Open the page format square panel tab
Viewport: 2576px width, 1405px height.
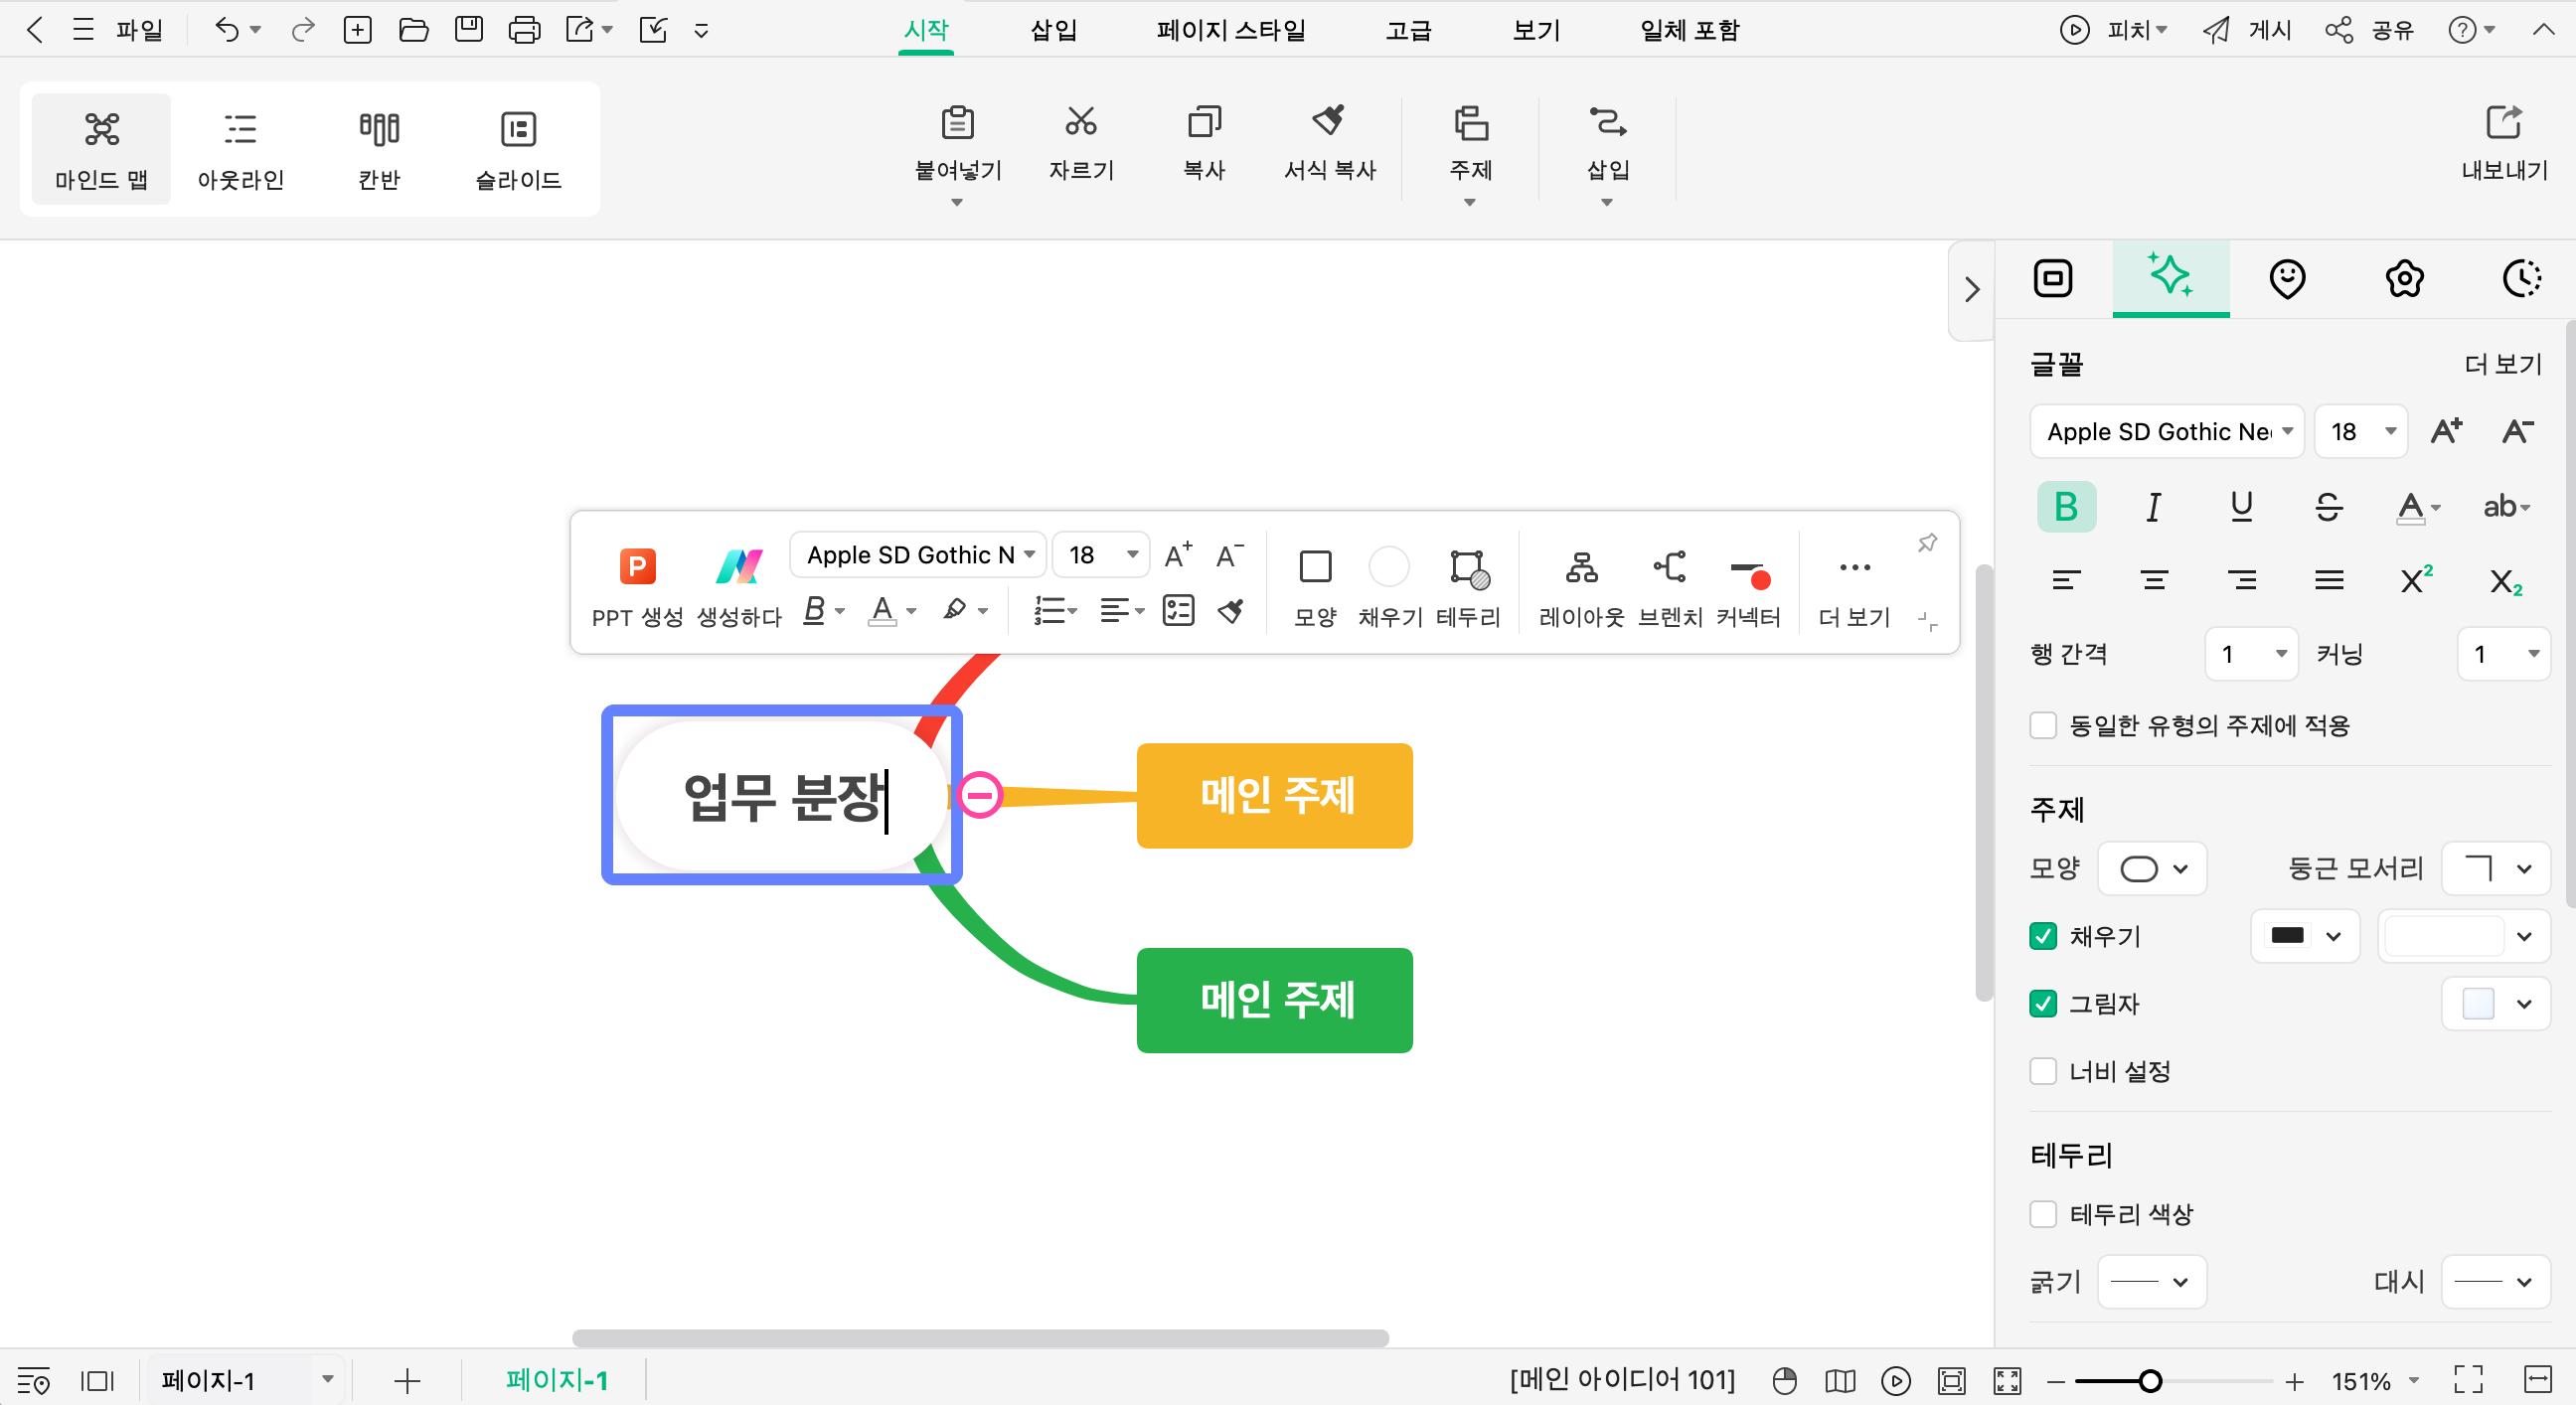point(2053,278)
